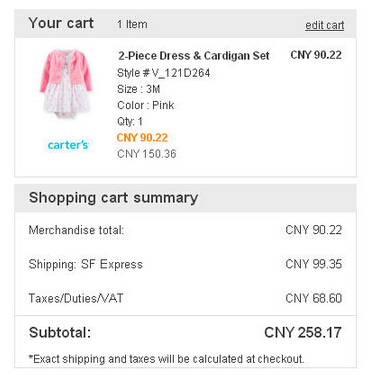
Task: Click the Taxes/Duties/VAT label
Action: [x=76, y=298]
